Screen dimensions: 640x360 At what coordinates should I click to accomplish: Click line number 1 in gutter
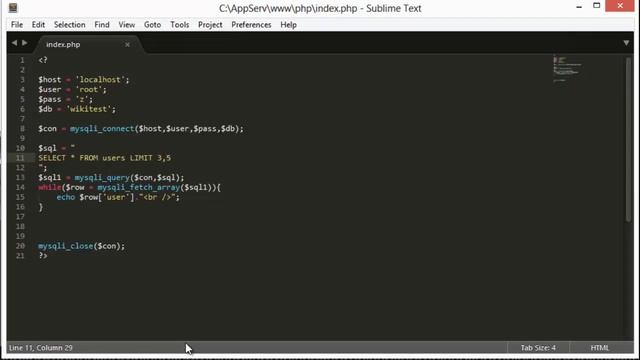point(22,60)
